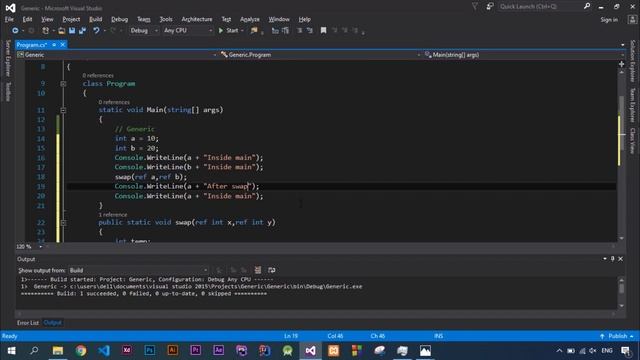
Task: Click the notifications flag icon in the title bar
Action: pyautogui.click(x=475, y=7)
